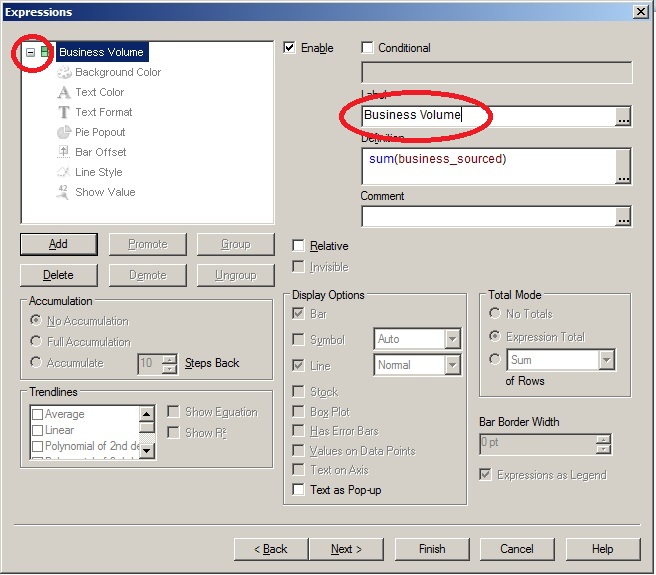
Task: Check the Text as Pop-up option
Action: 299,490
